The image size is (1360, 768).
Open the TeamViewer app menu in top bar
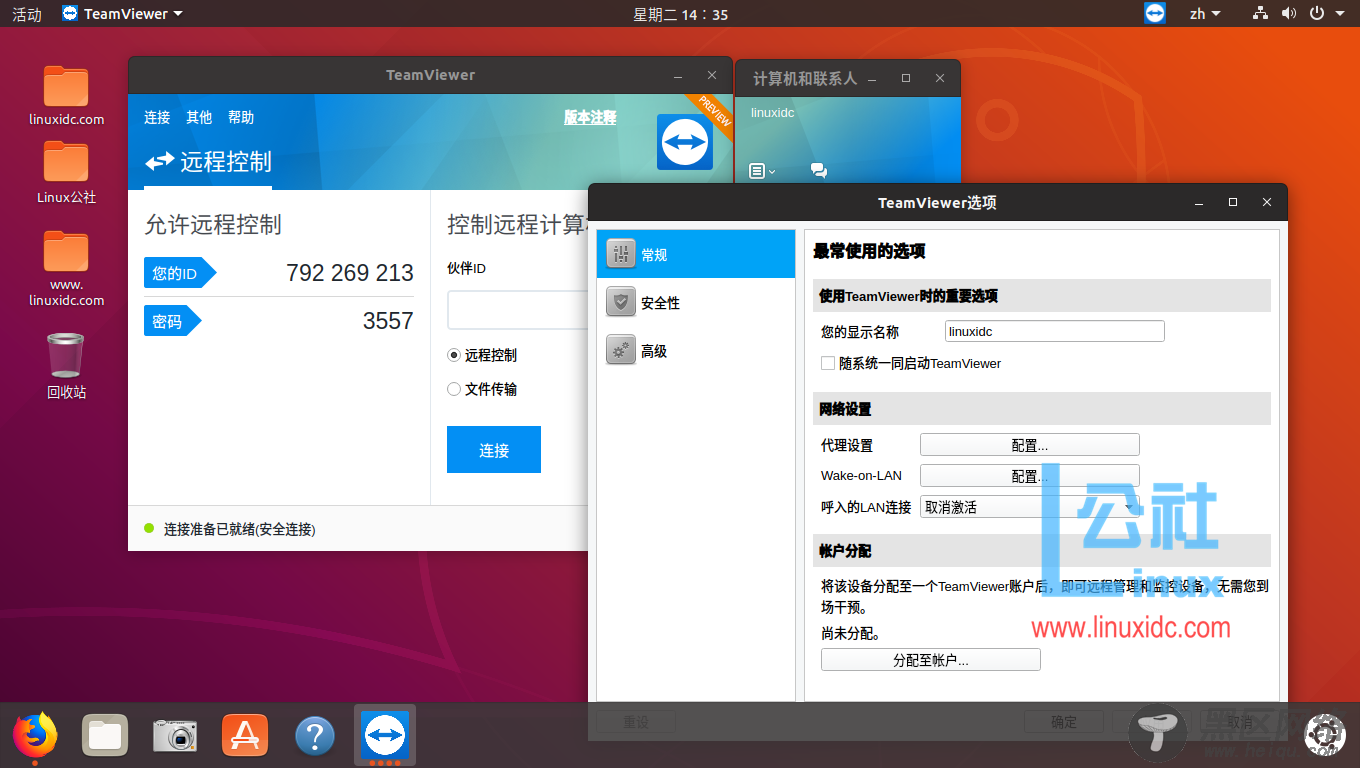122,13
